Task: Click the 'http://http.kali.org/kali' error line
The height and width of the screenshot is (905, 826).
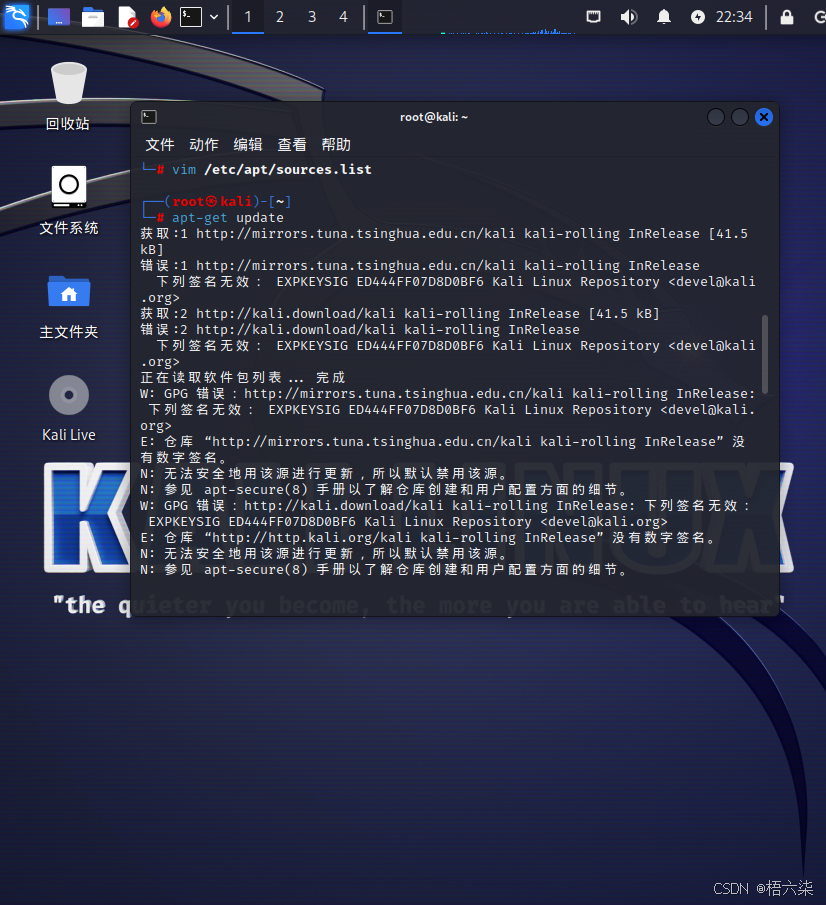Action: tap(428, 538)
